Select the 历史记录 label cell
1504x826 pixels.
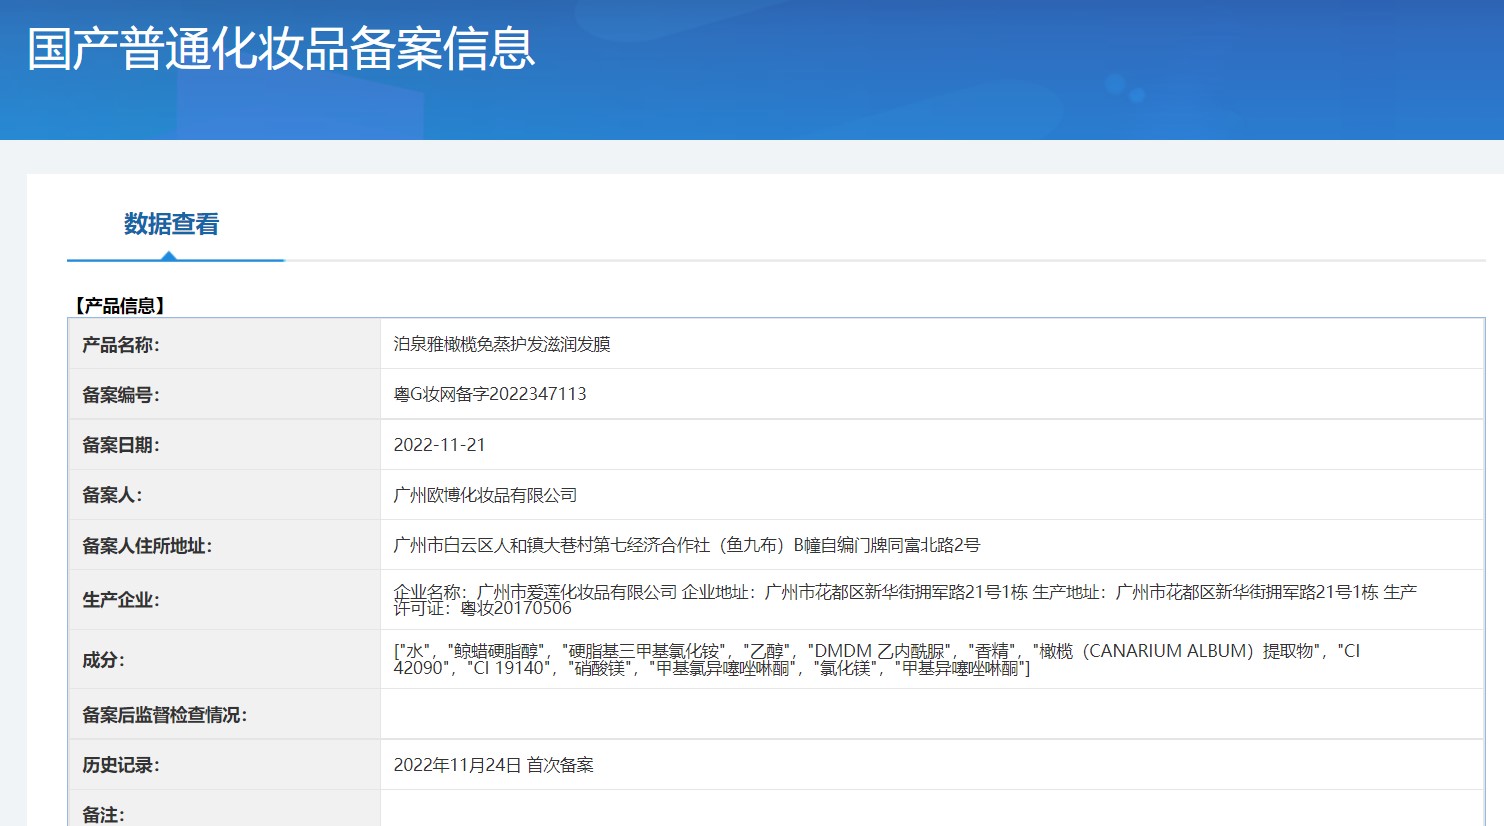(x=224, y=765)
